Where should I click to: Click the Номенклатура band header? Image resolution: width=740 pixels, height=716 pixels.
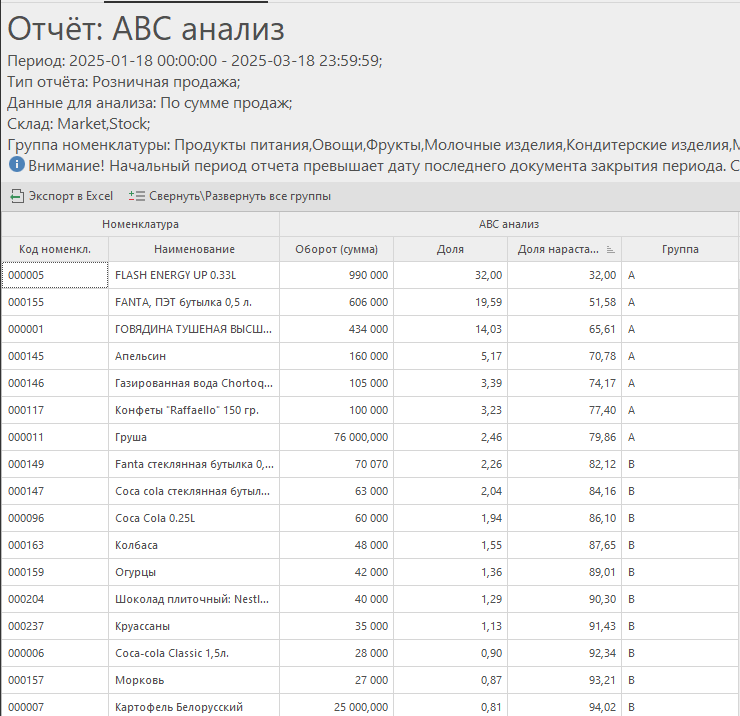tap(140, 224)
